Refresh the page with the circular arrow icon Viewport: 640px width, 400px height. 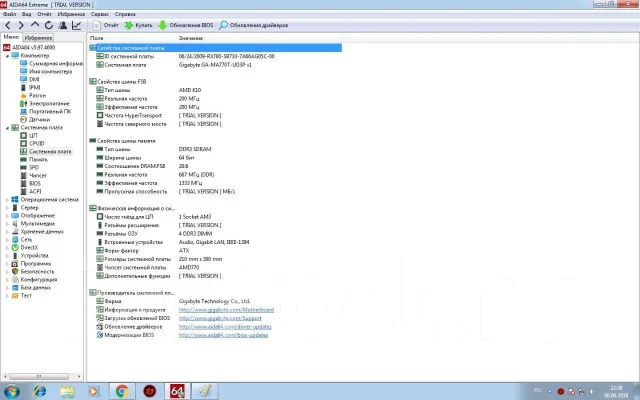pos(49,25)
